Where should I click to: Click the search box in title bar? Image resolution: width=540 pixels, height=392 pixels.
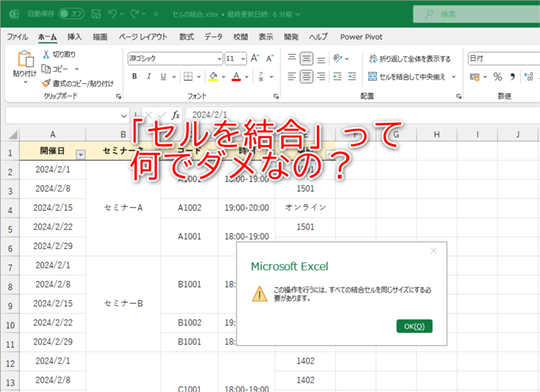click(477, 14)
